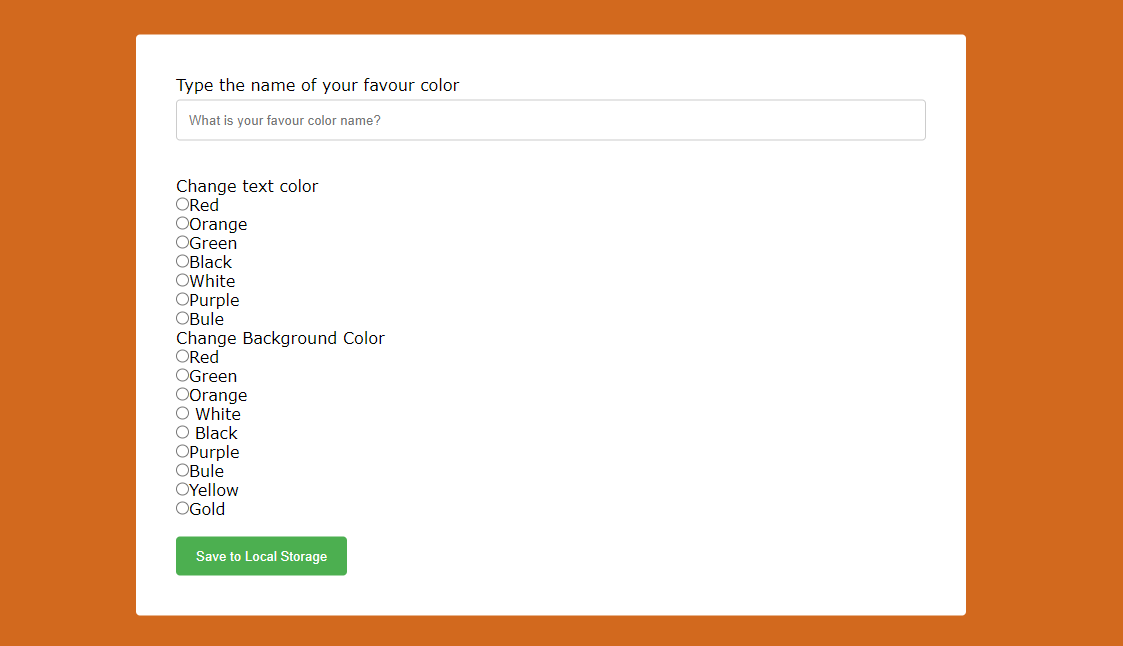1123x646 pixels.
Task: Select Red as text color
Action: coord(181,204)
